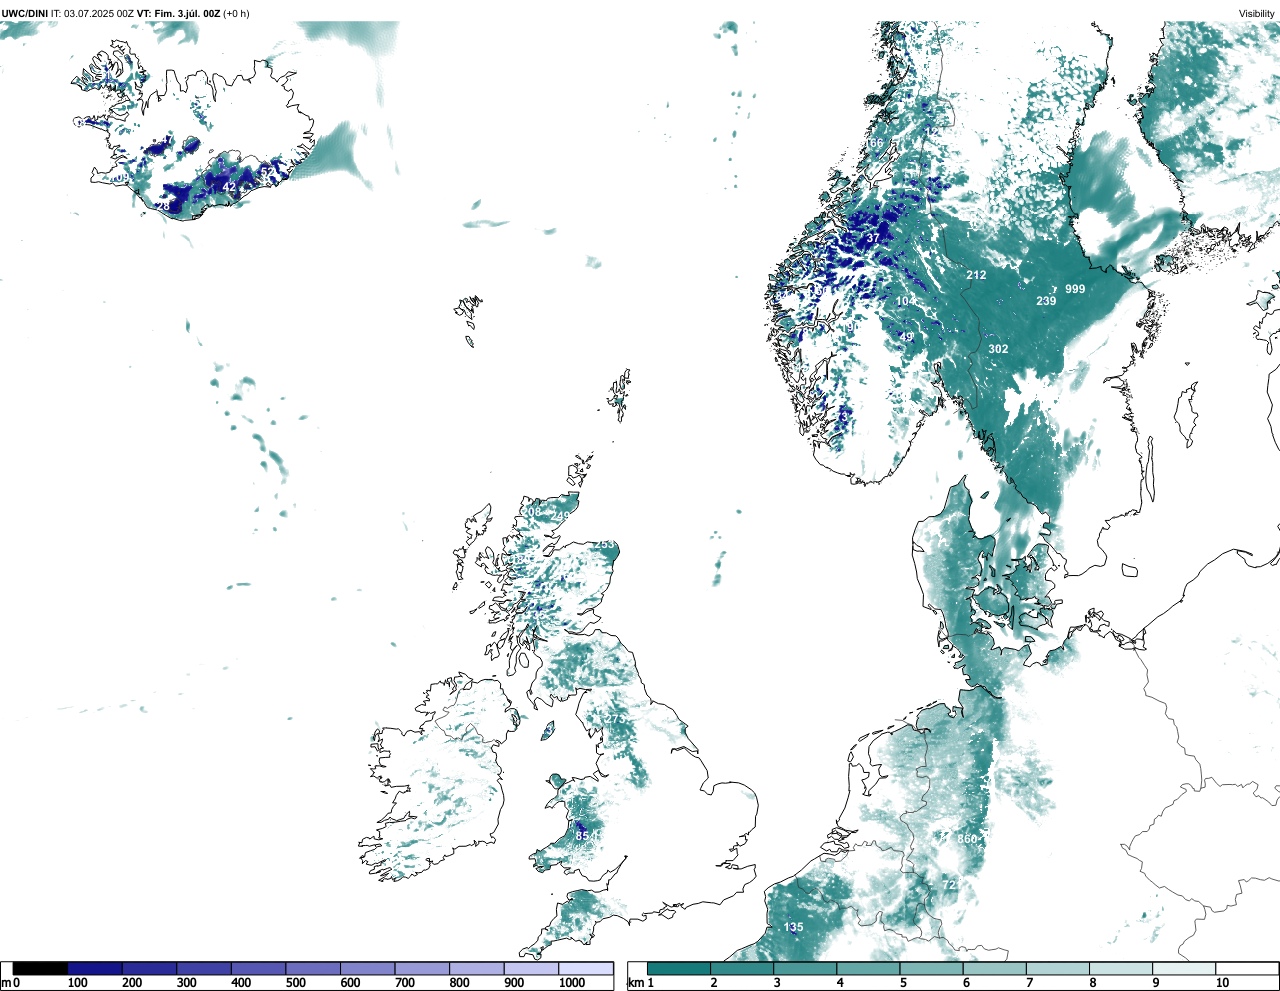Click the value '302' over southern Sweden
This screenshot has width=1280, height=991.
click(998, 349)
